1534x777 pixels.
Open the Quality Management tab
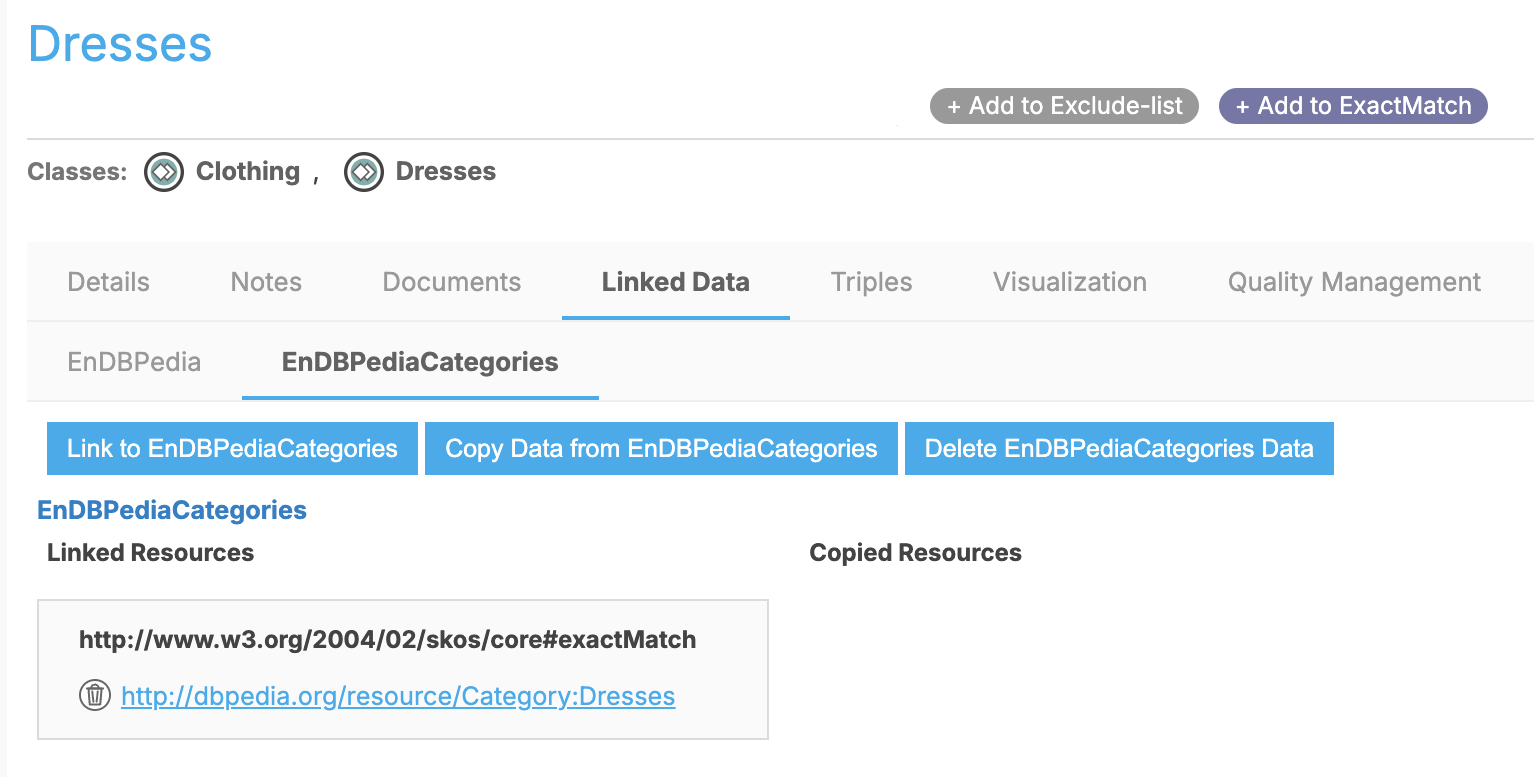pos(1354,282)
